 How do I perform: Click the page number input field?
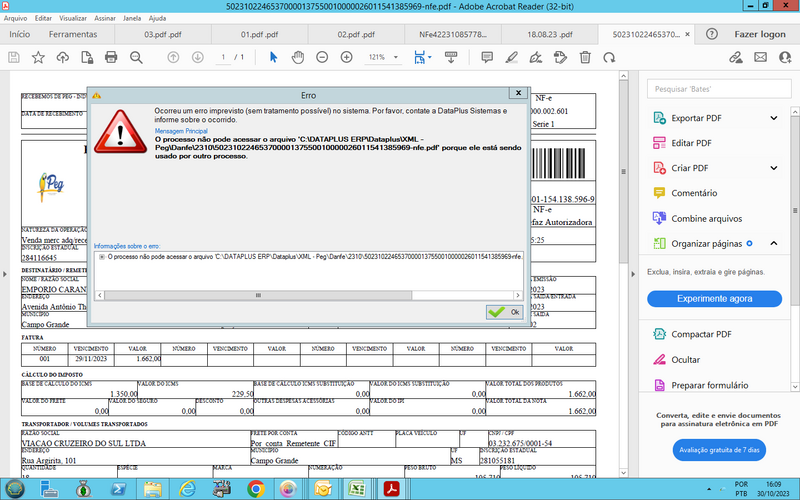pyautogui.click(x=223, y=57)
